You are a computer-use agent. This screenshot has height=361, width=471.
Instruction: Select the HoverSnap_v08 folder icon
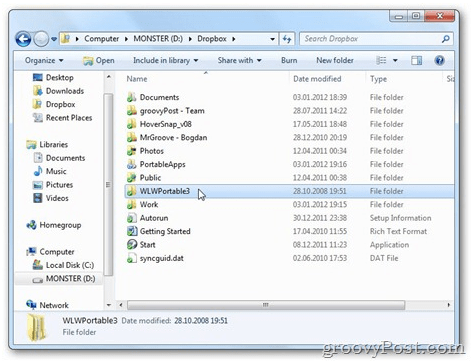[x=132, y=124]
